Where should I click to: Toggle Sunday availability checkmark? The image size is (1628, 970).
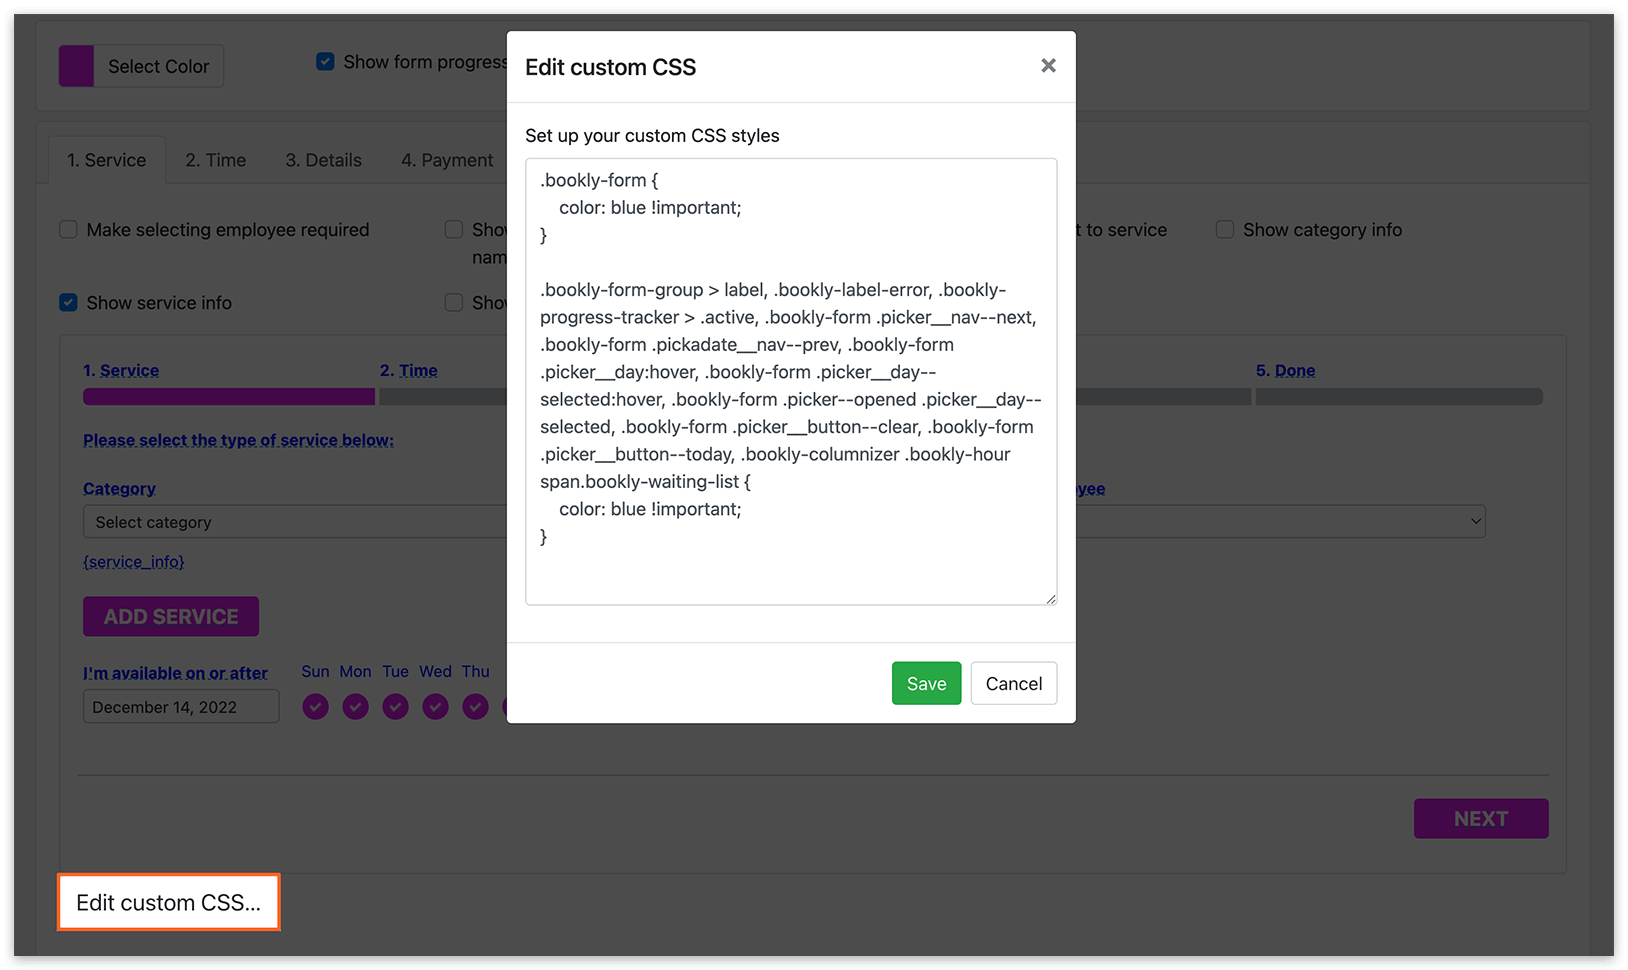point(315,706)
